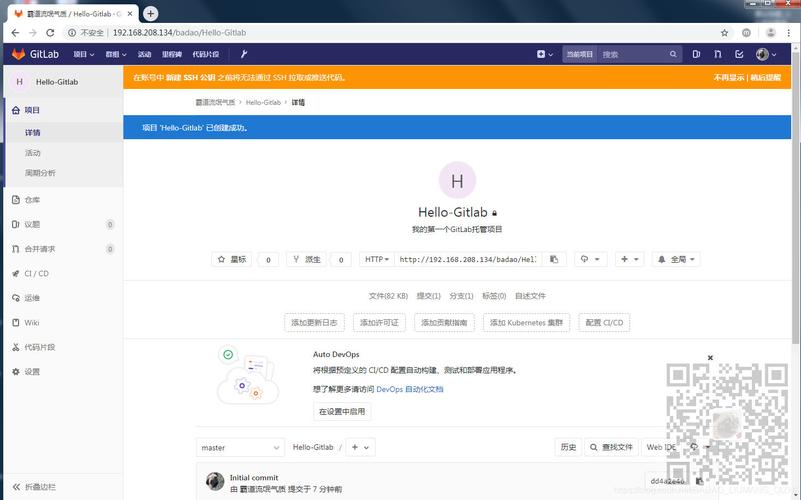Open 文件(82 KB) link
The image size is (801, 500).
[x=388, y=296]
